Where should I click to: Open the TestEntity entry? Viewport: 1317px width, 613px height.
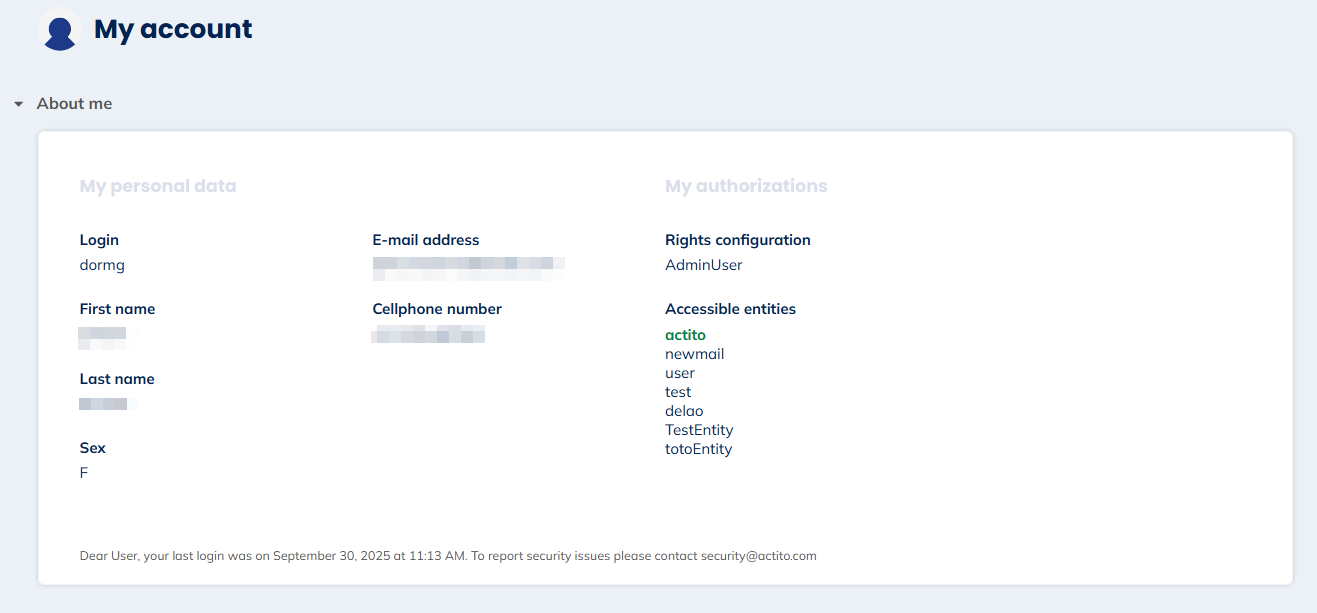pyautogui.click(x=699, y=430)
